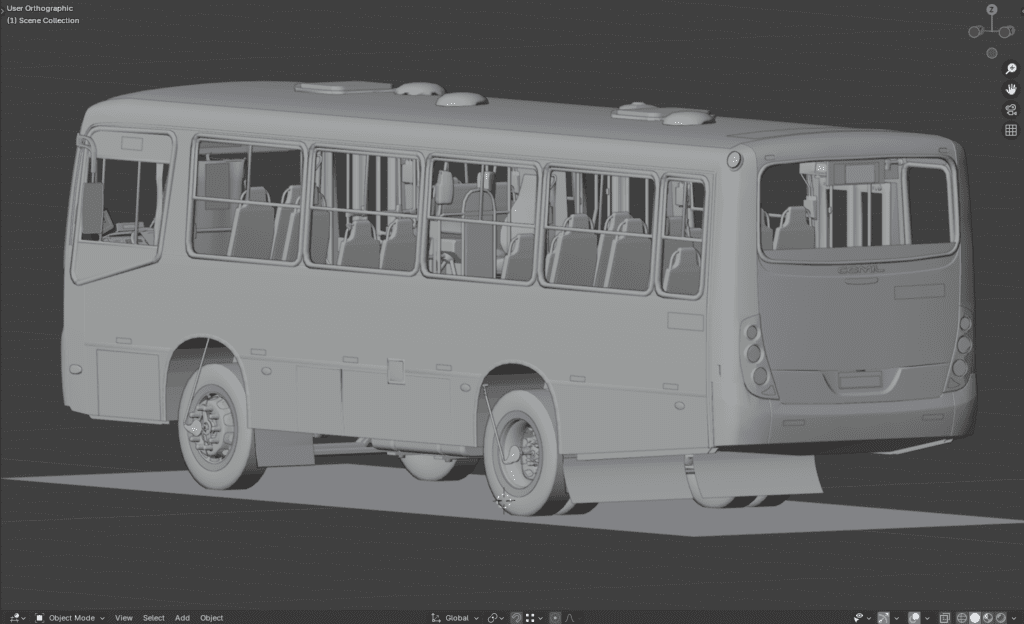Toggle the snap magnet button

coord(516,618)
